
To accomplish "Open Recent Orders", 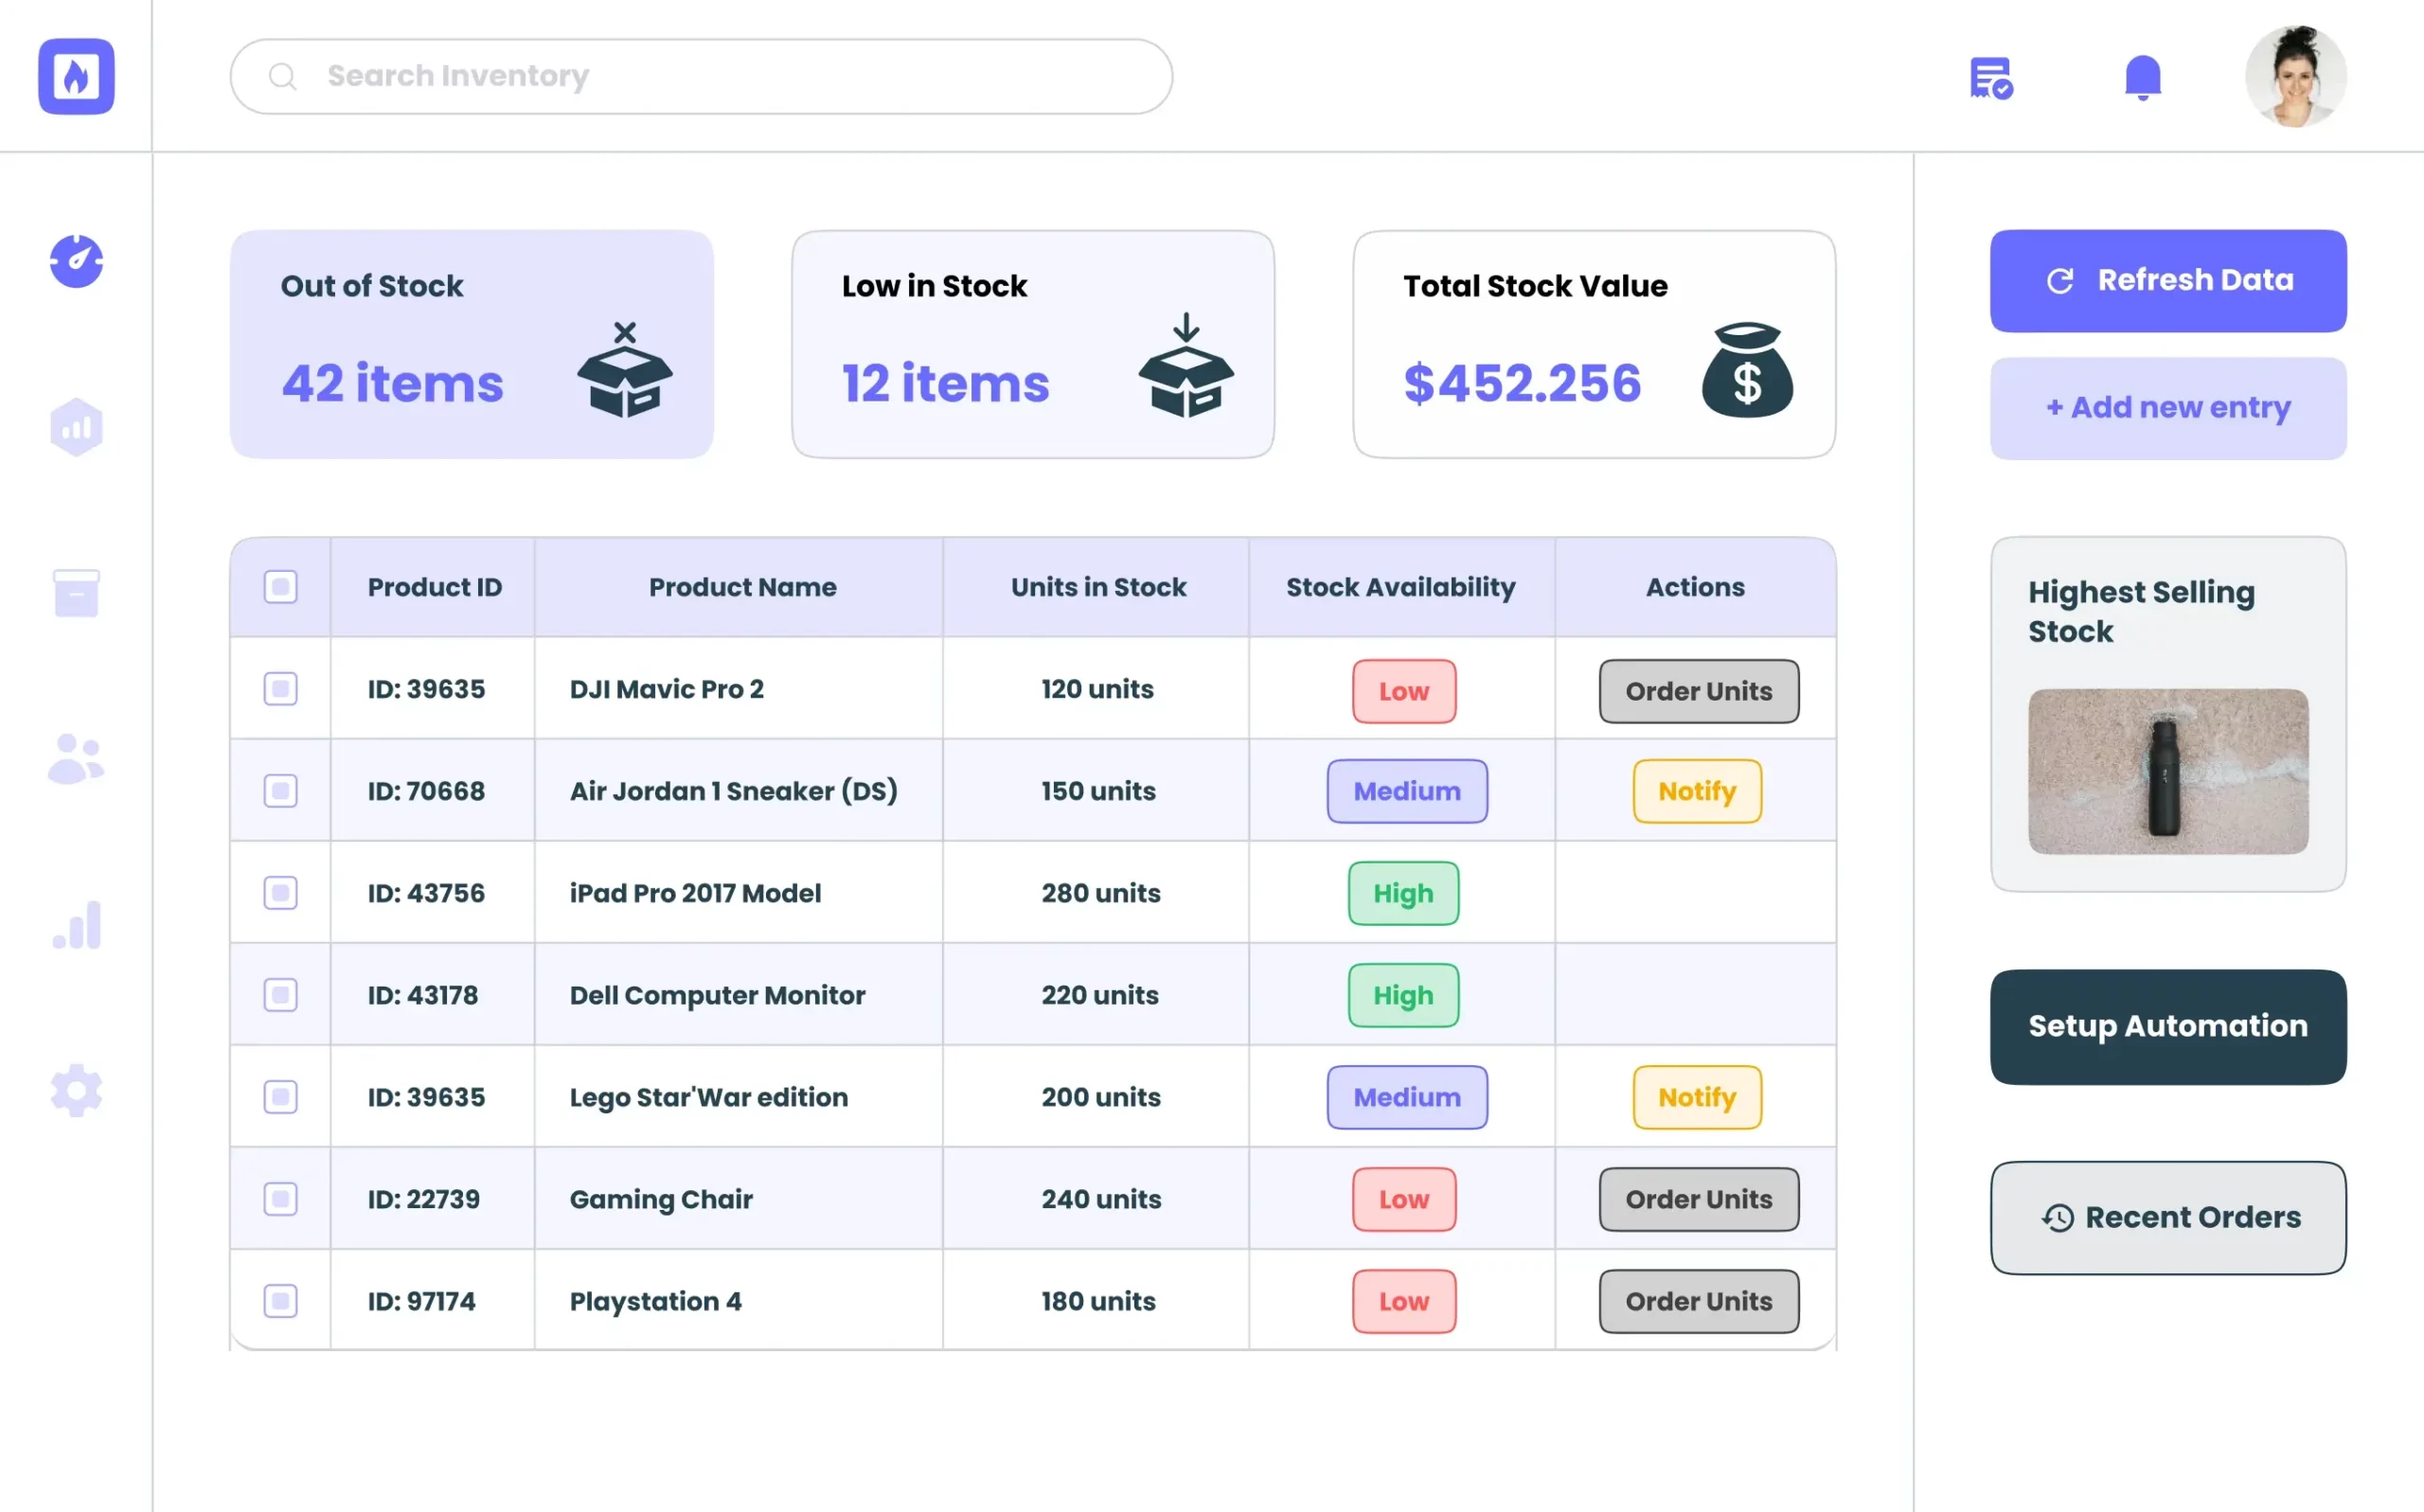I will pyautogui.click(x=2167, y=1217).
